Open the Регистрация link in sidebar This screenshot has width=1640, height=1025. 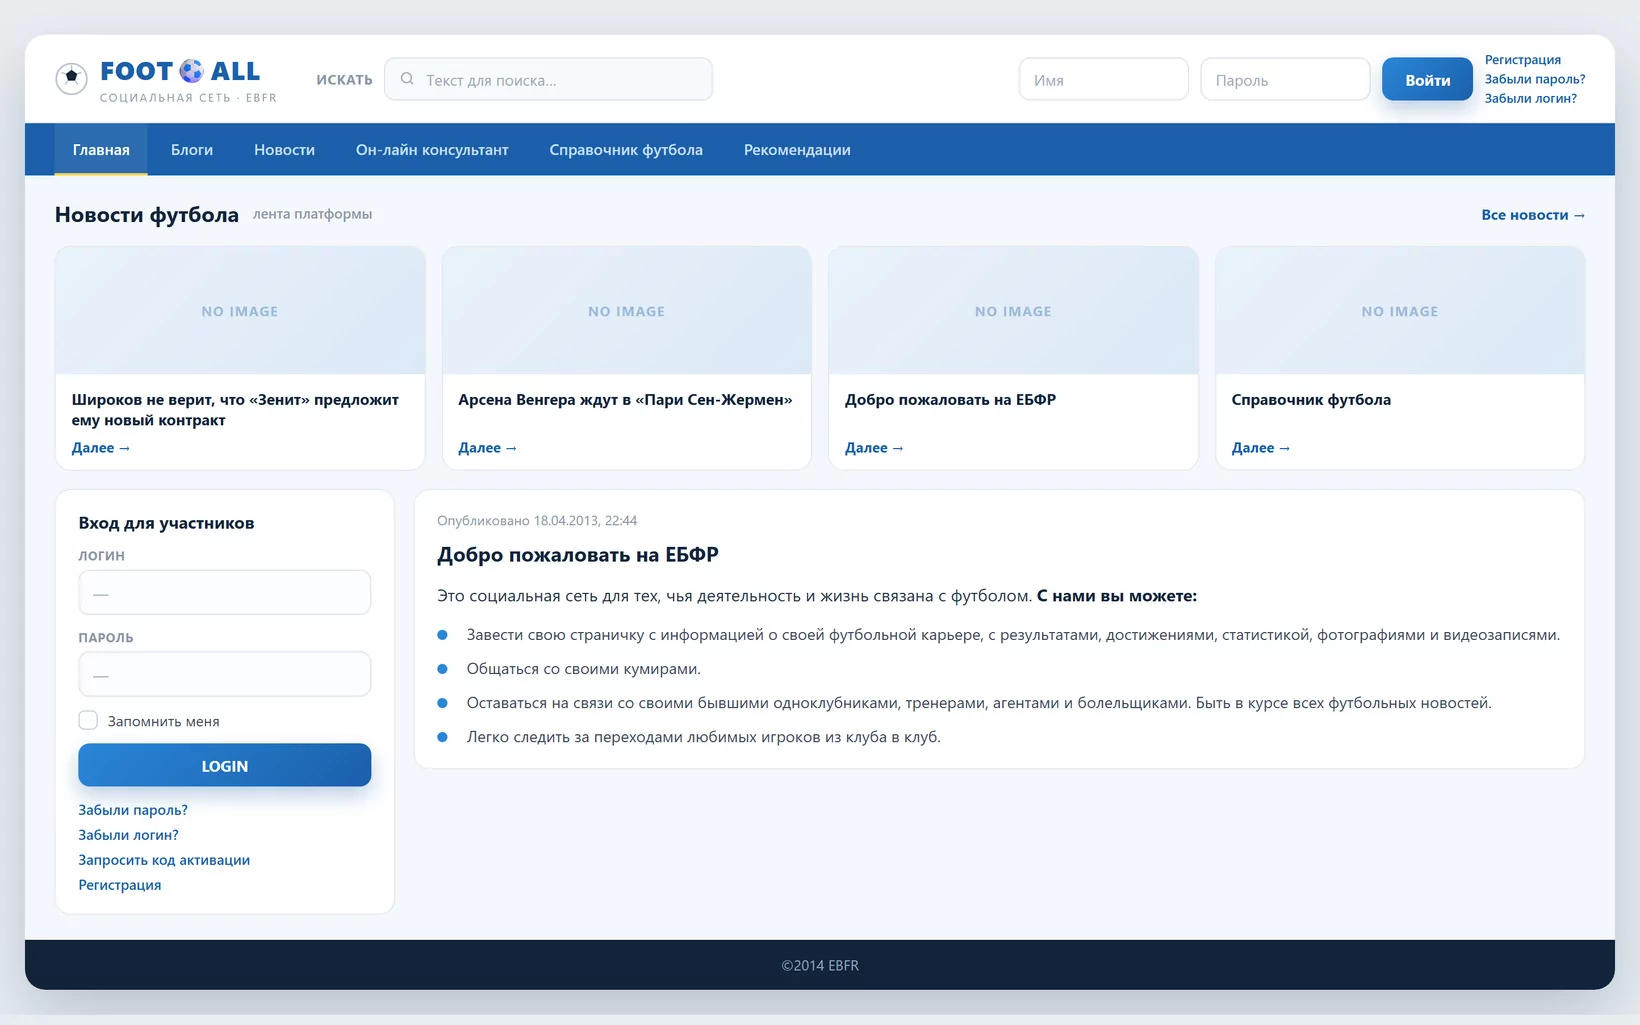[x=120, y=885]
